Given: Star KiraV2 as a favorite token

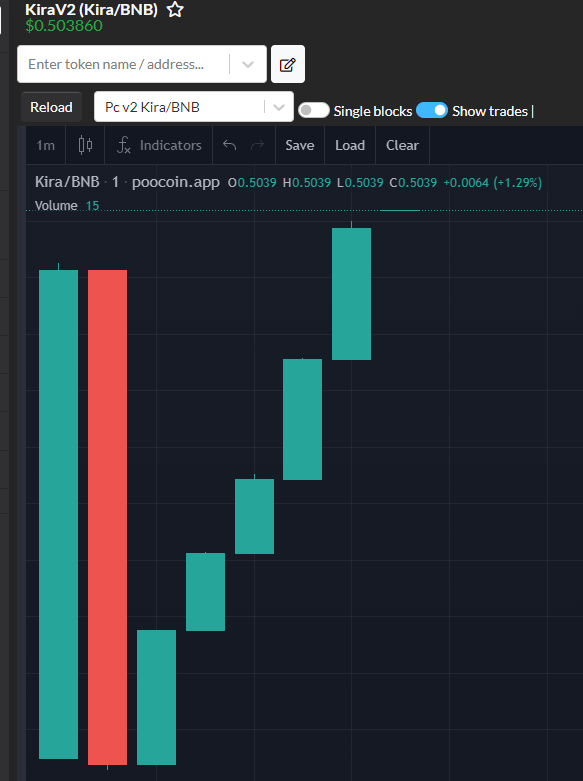Looking at the screenshot, I should [x=175, y=9].
